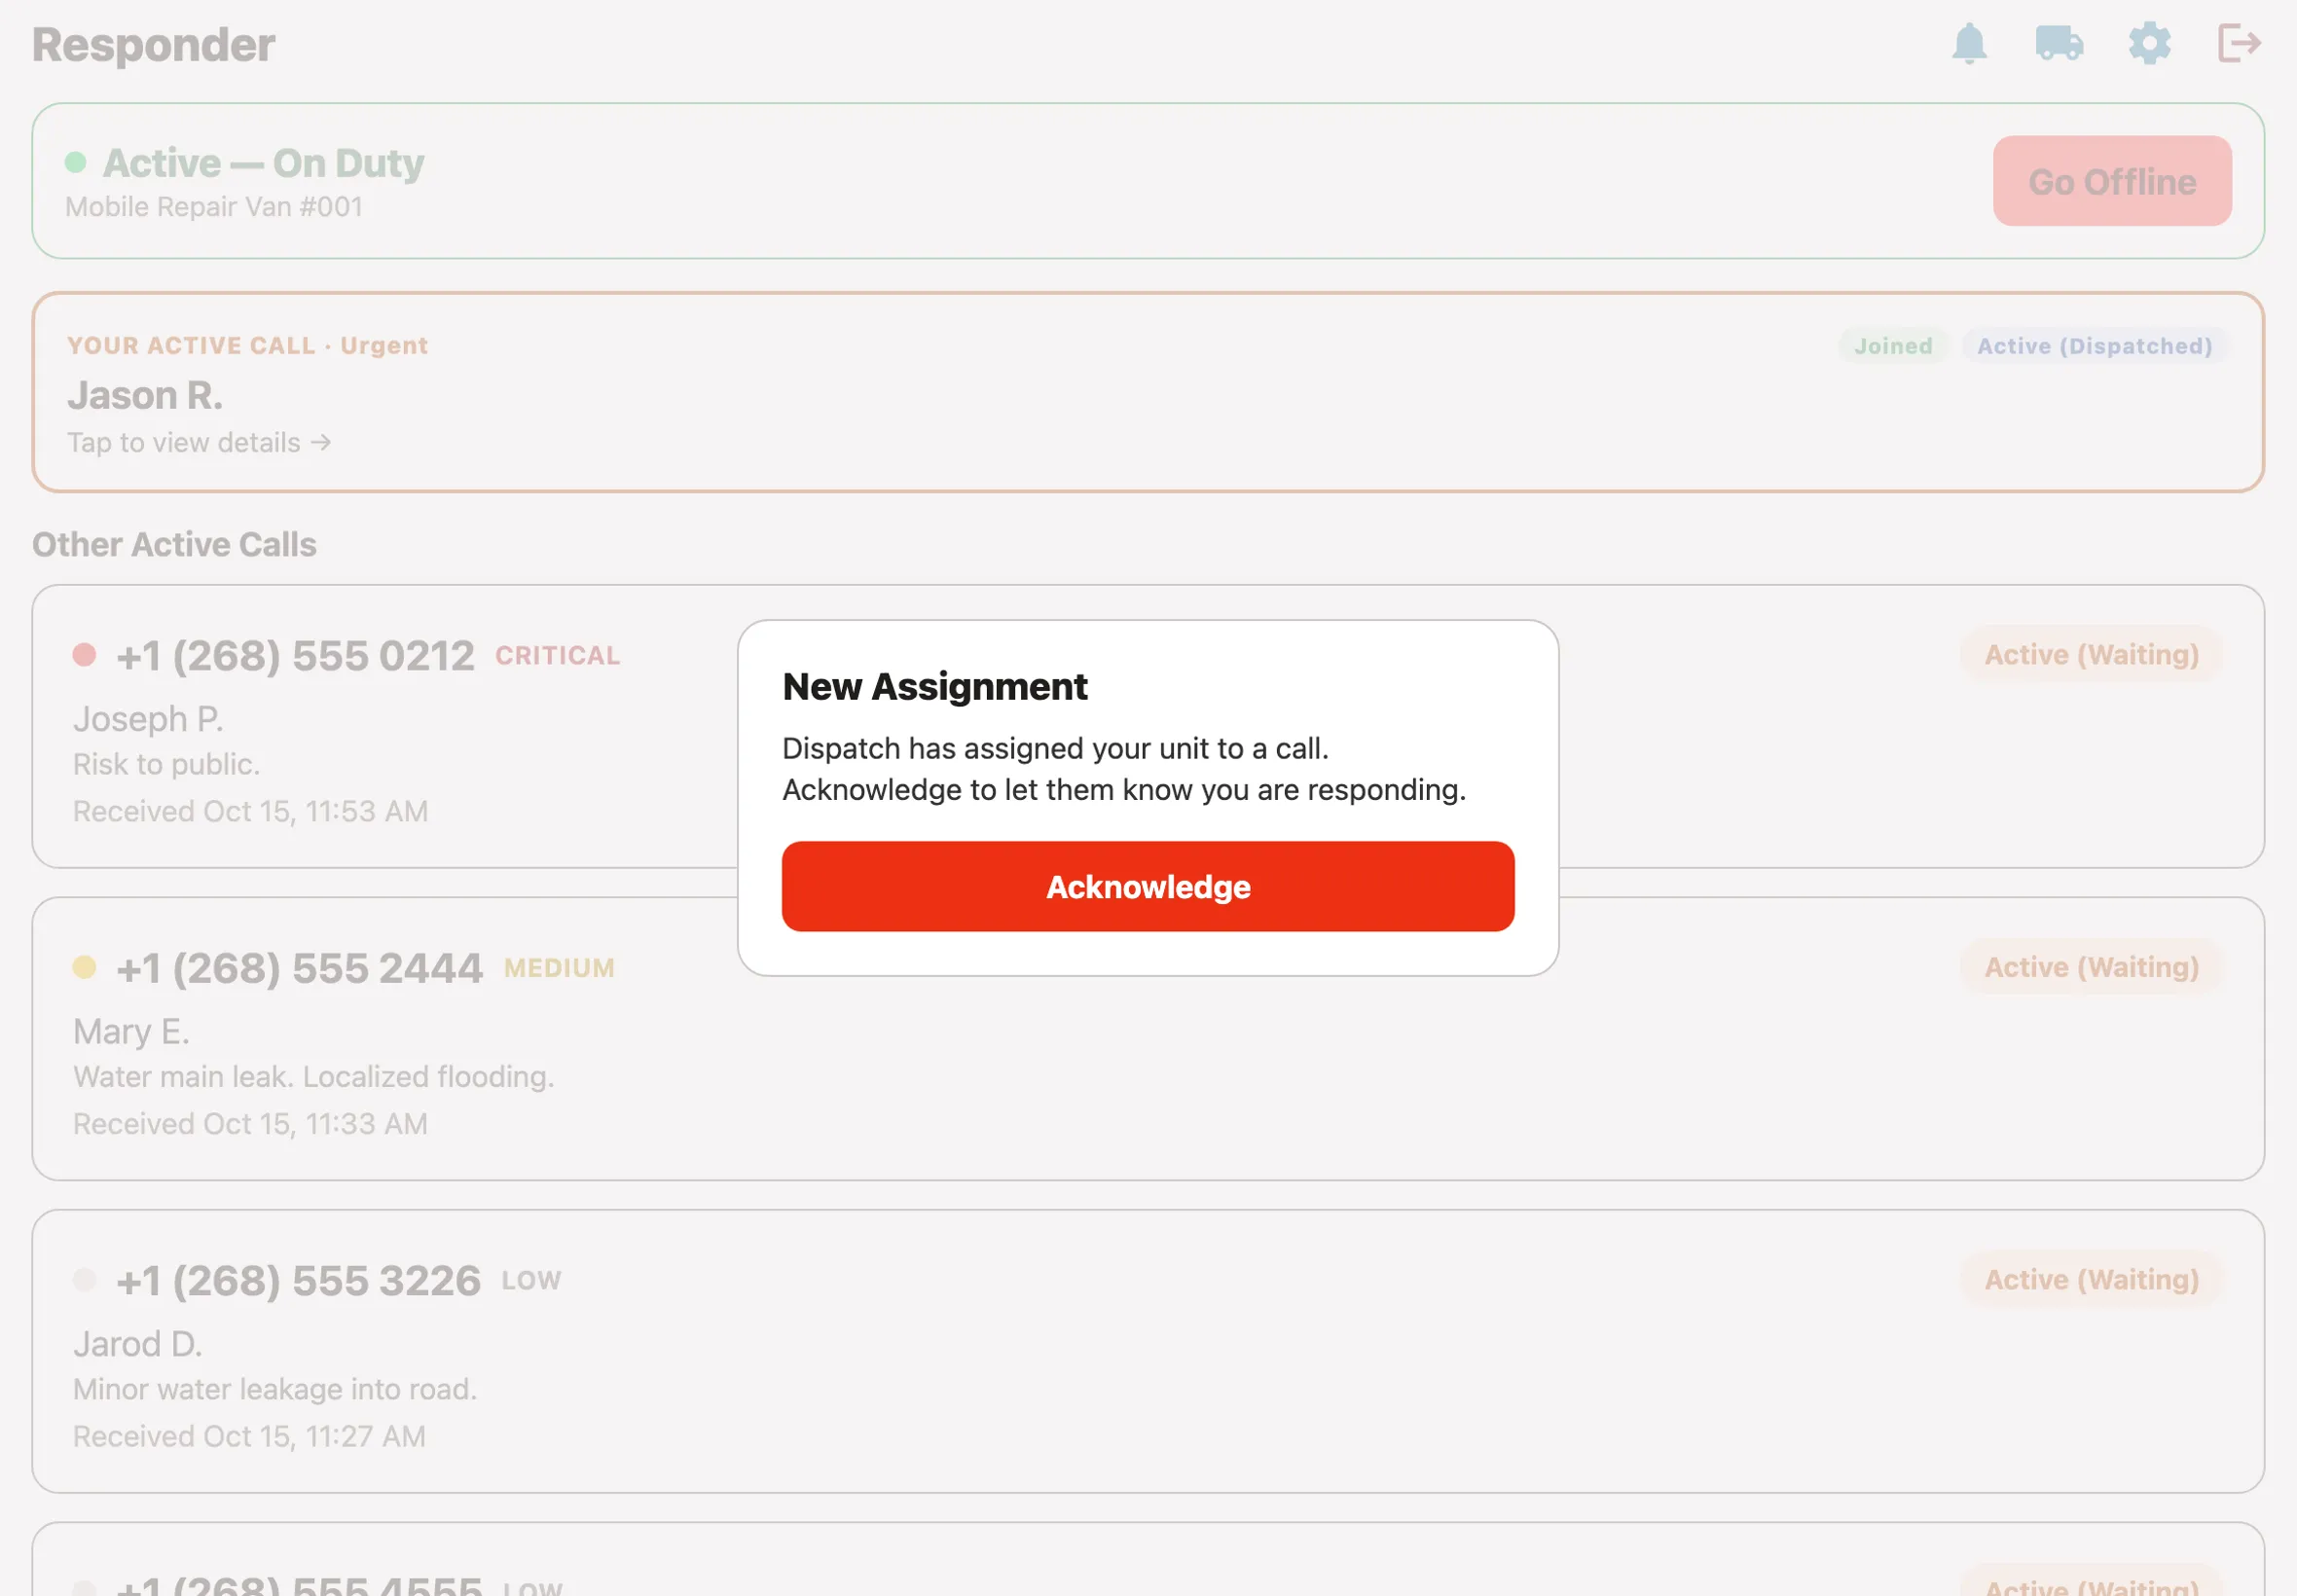This screenshot has height=1596, width=2297.
Task: Select the Active (Dispatched) status badge
Action: pos(2094,346)
